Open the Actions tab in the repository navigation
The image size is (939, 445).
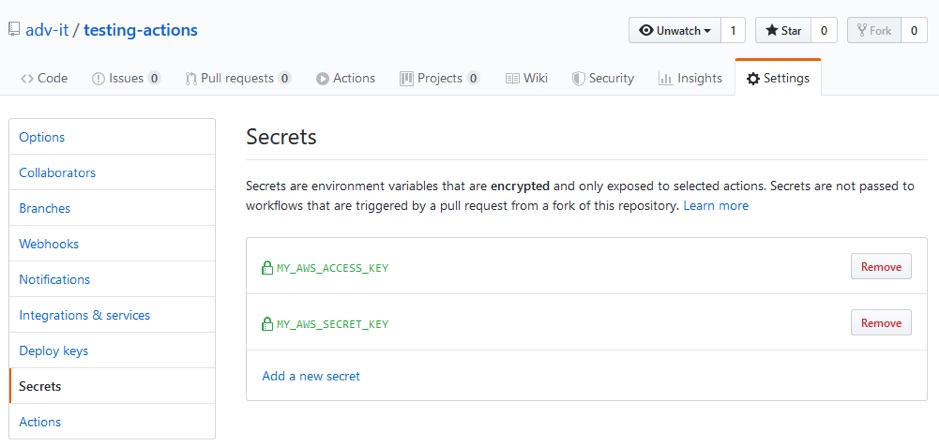345,78
